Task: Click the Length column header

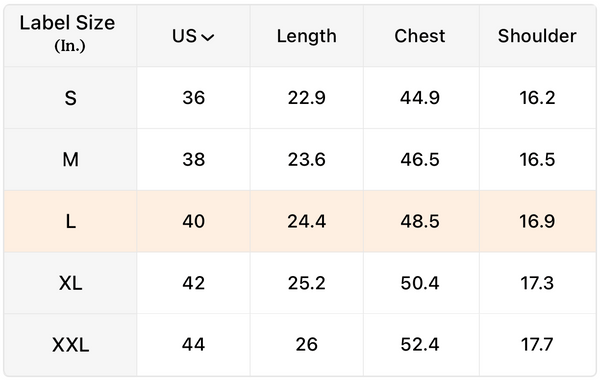Action: [x=307, y=36]
